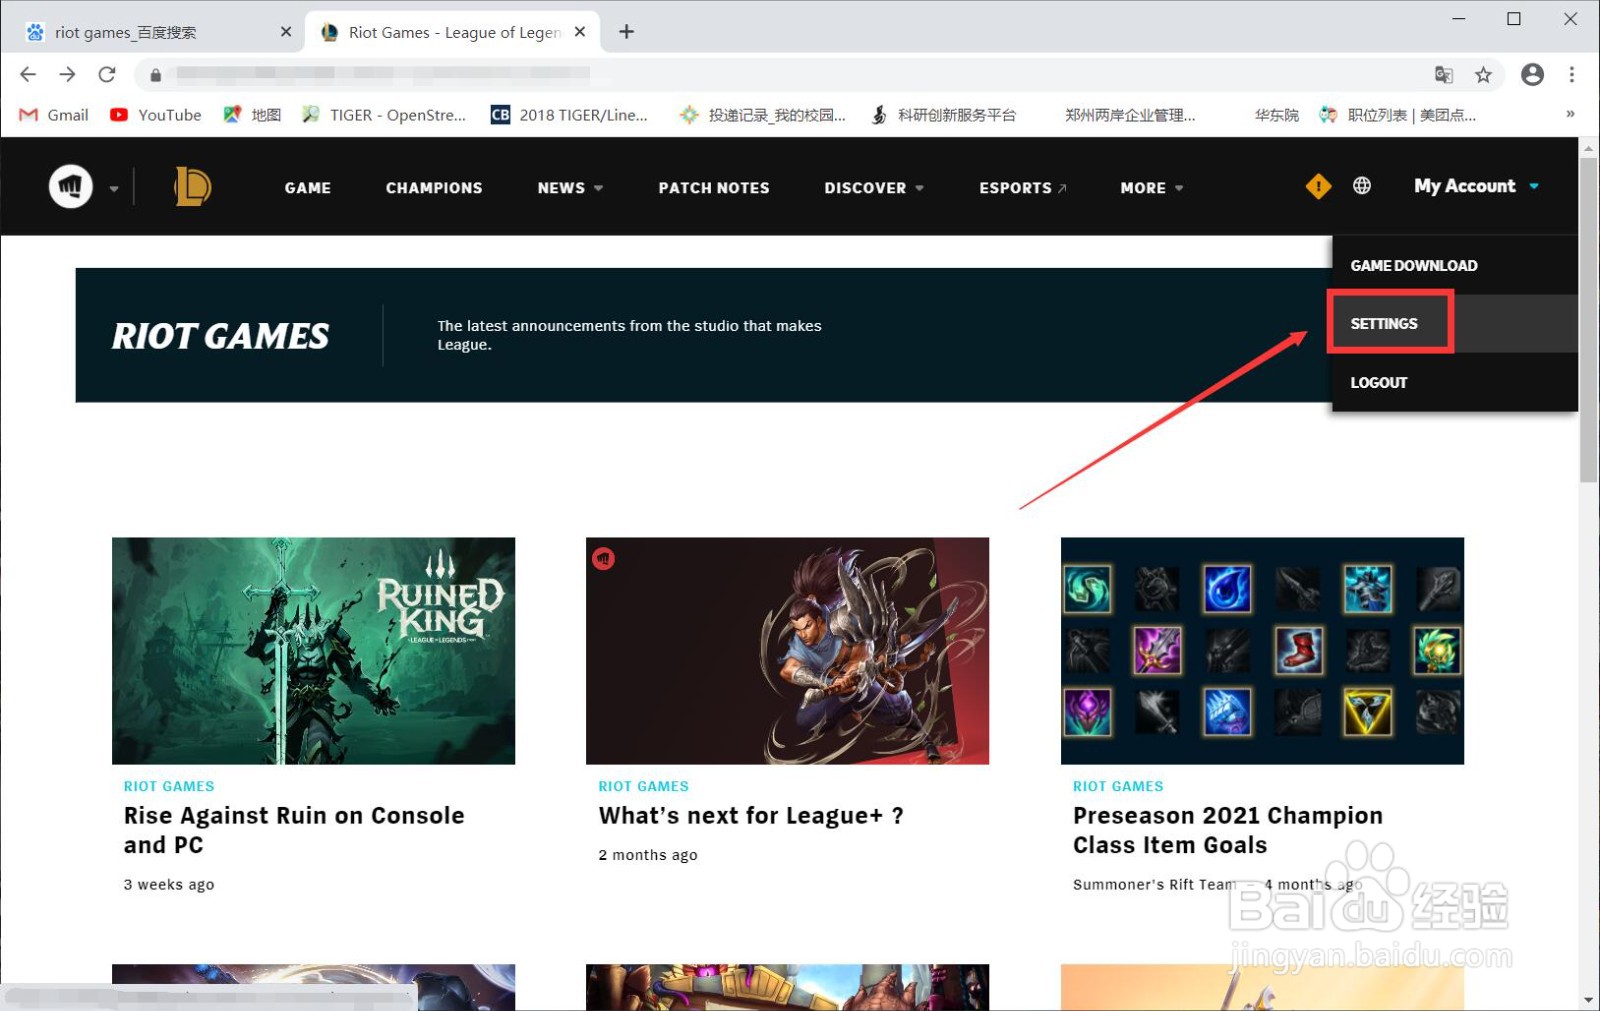Open the TIGER - OpenStre... bookmark
The height and width of the screenshot is (1011, 1600).
pos(384,115)
